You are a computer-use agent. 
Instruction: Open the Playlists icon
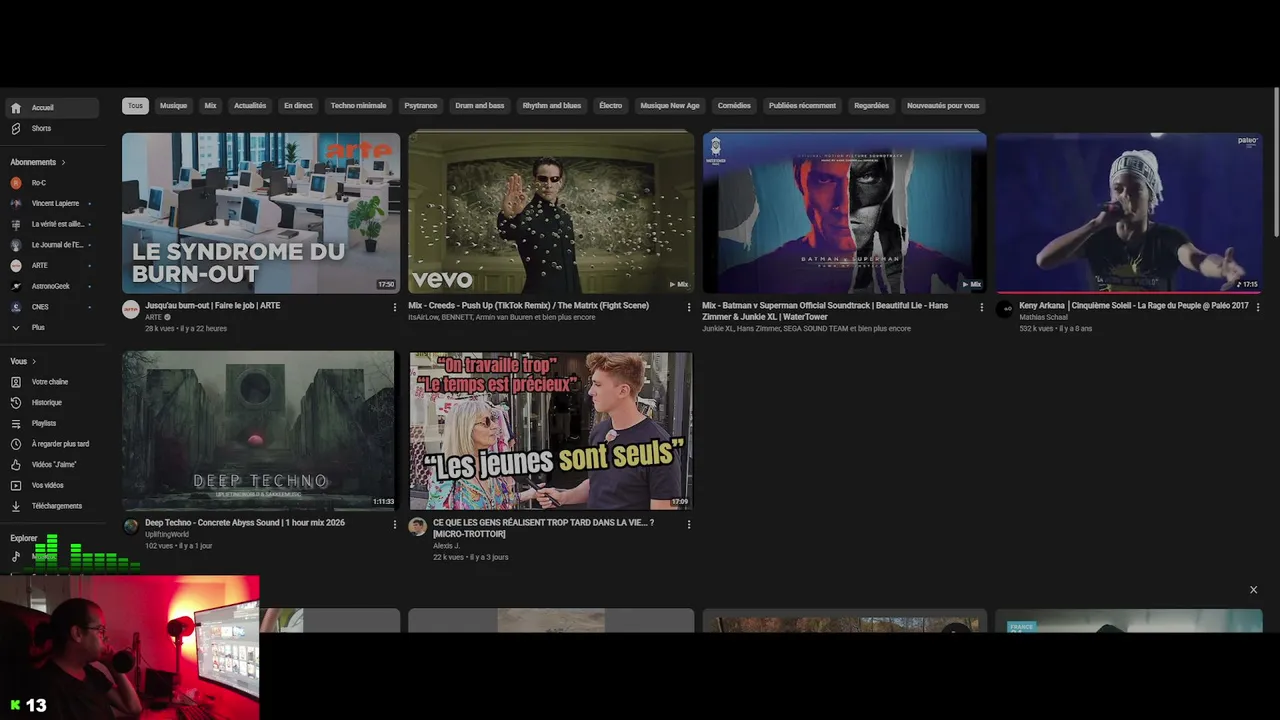click(x=16, y=424)
